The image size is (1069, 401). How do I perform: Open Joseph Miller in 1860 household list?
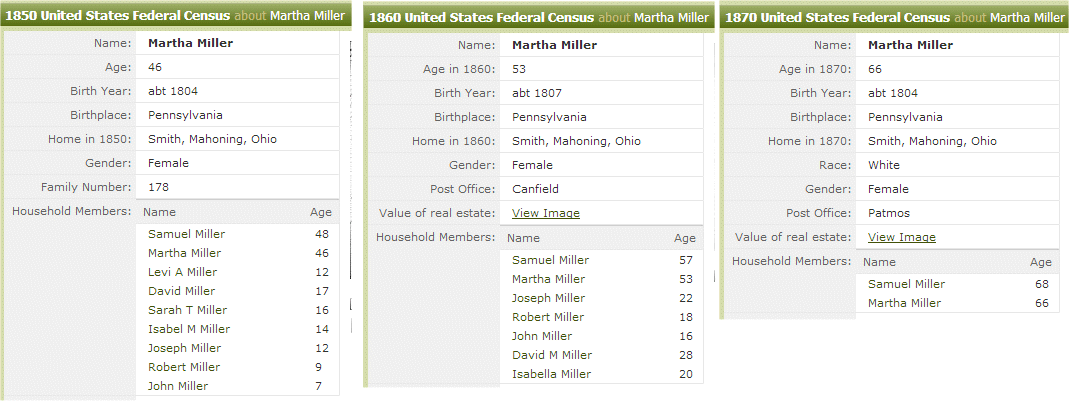pos(548,298)
